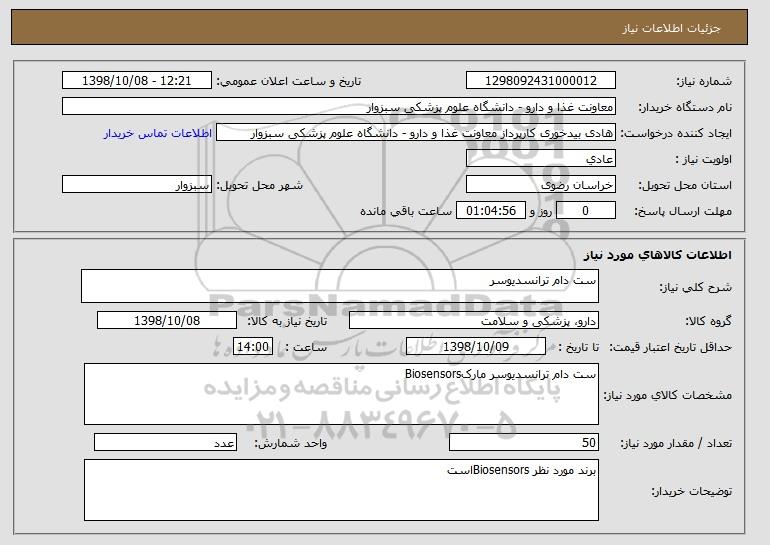Click the مهلت ارسال پاسخ label

[x=683, y=211]
